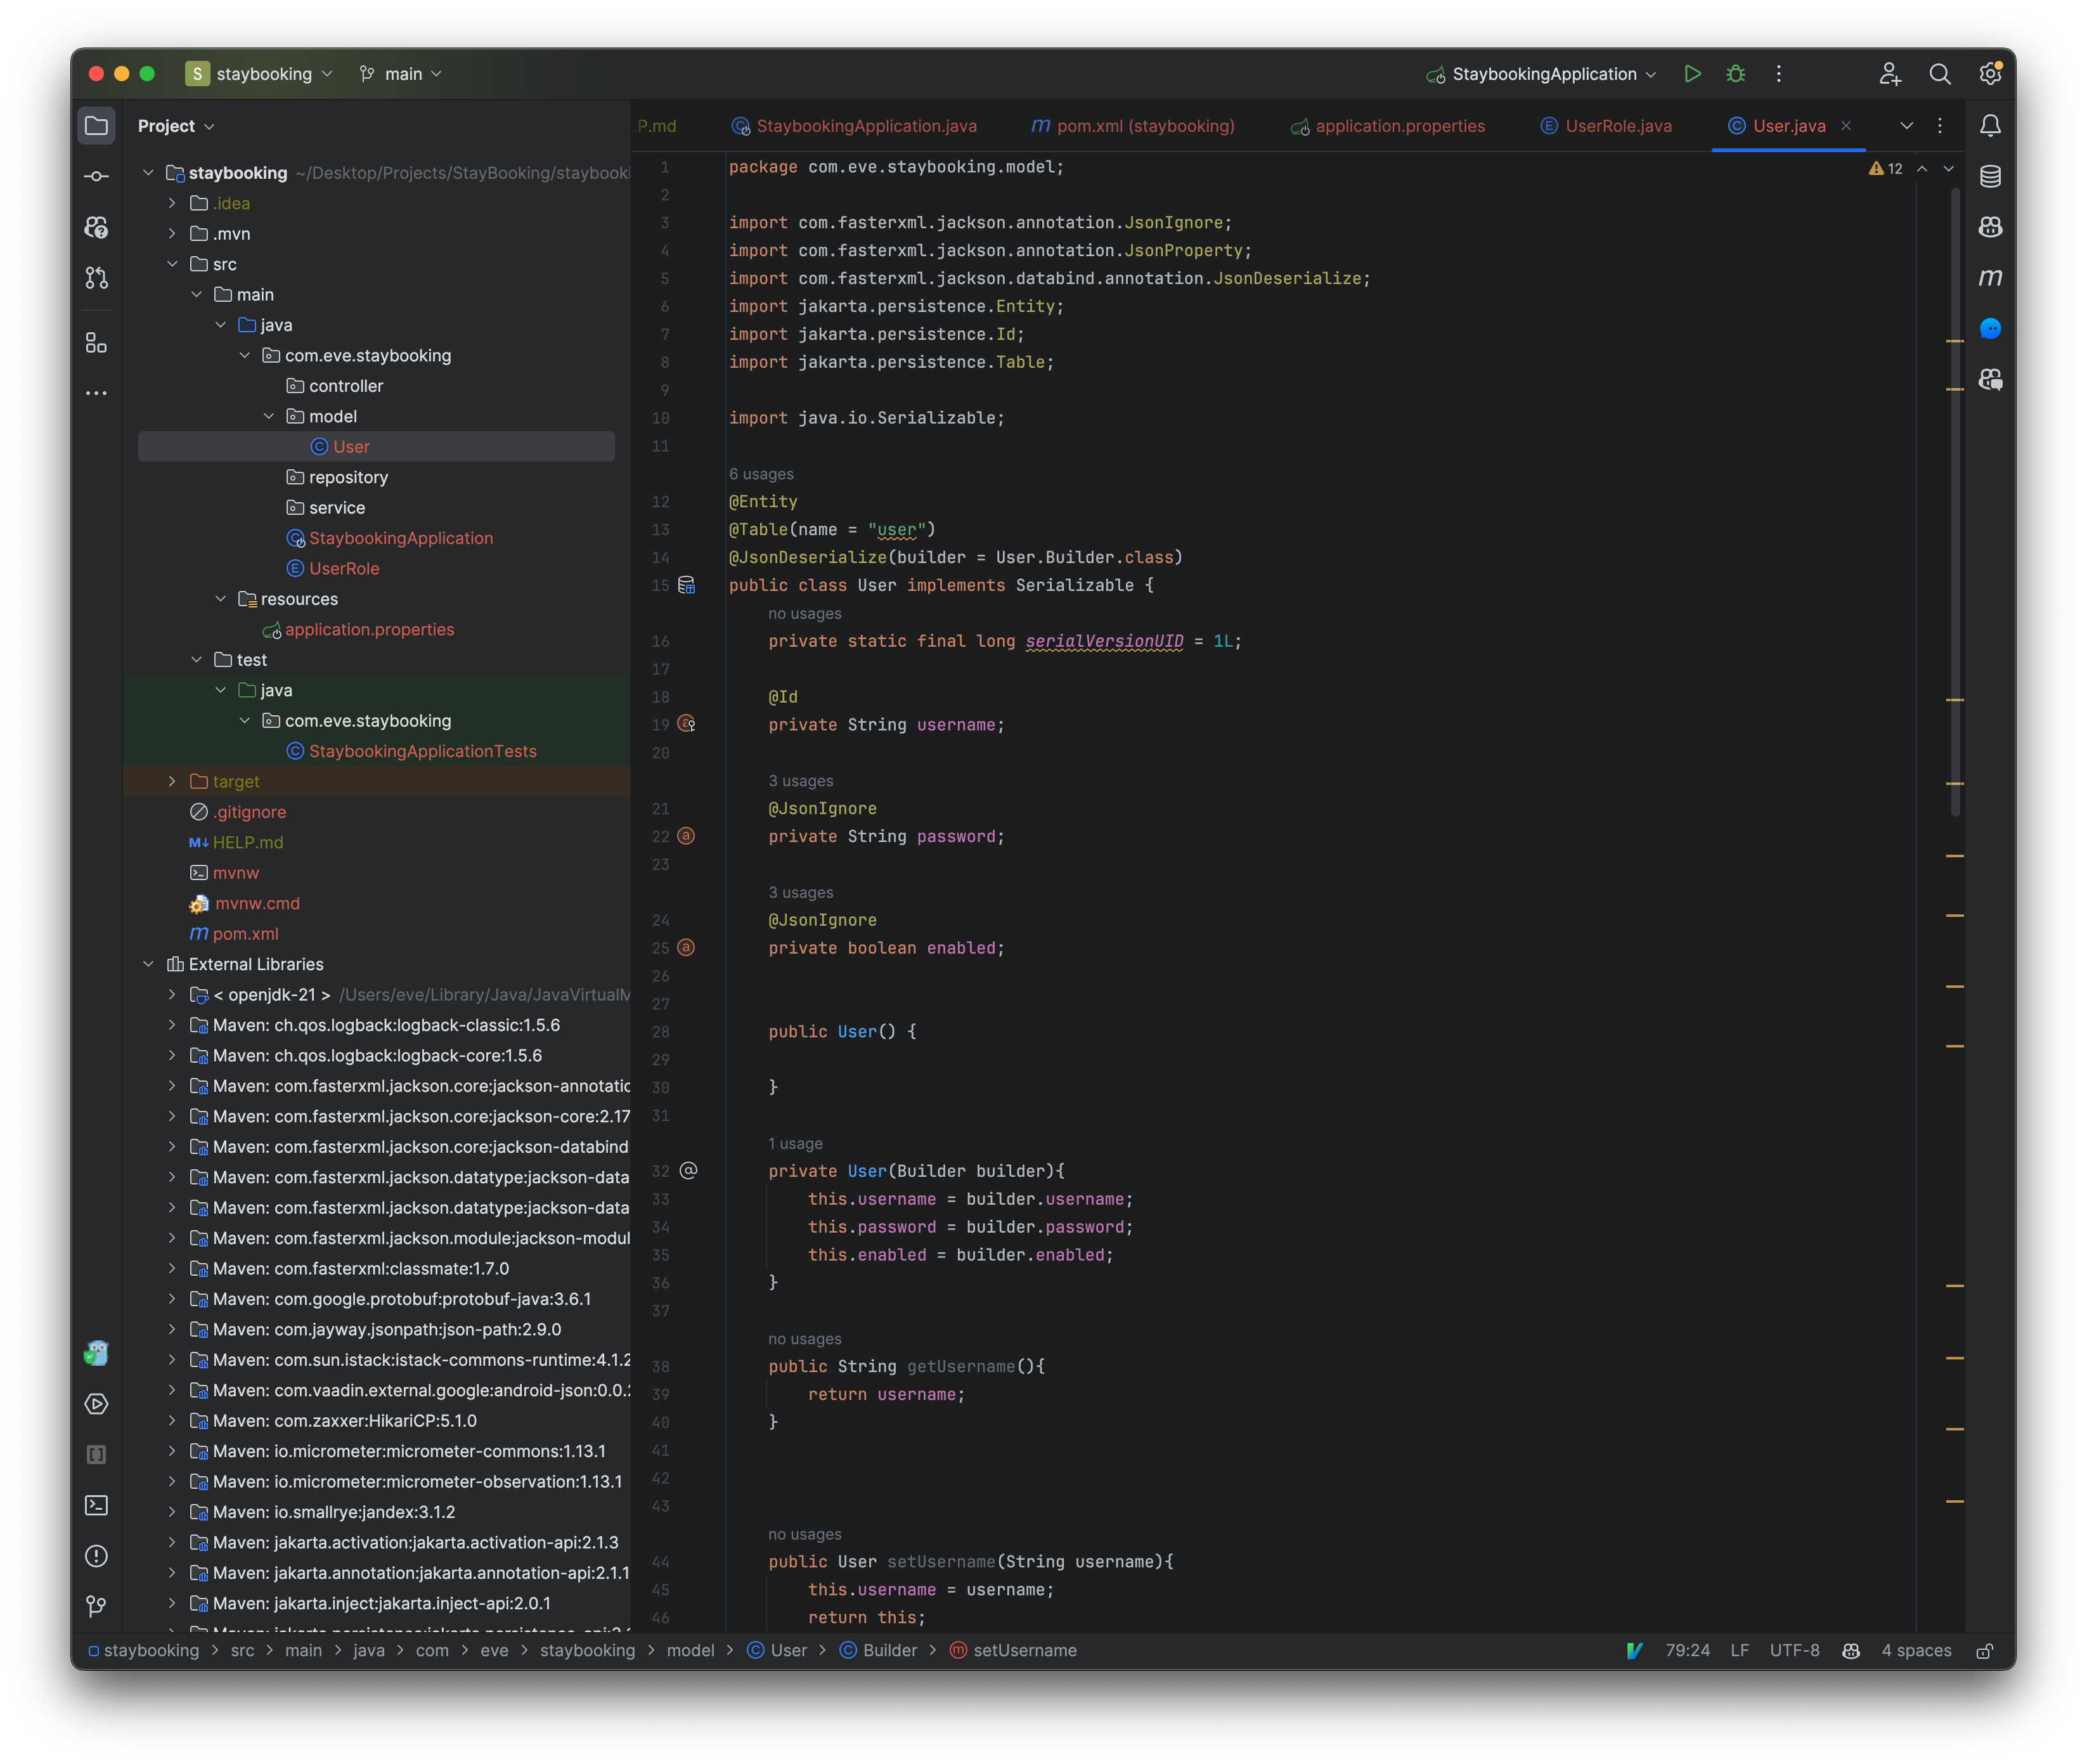Open the Structure tool window
This screenshot has height=1764, width=2087.
pos(96,342)
